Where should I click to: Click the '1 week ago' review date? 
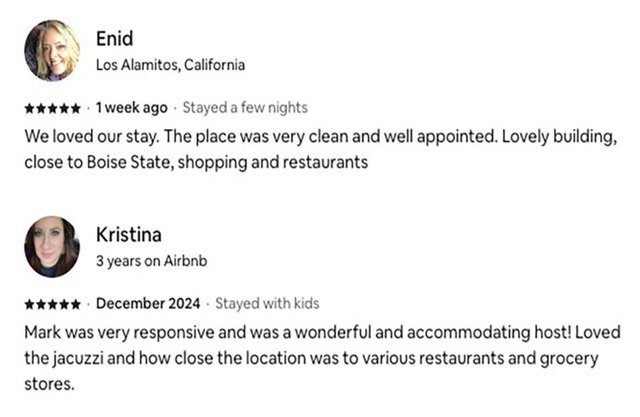click(131, 108)
